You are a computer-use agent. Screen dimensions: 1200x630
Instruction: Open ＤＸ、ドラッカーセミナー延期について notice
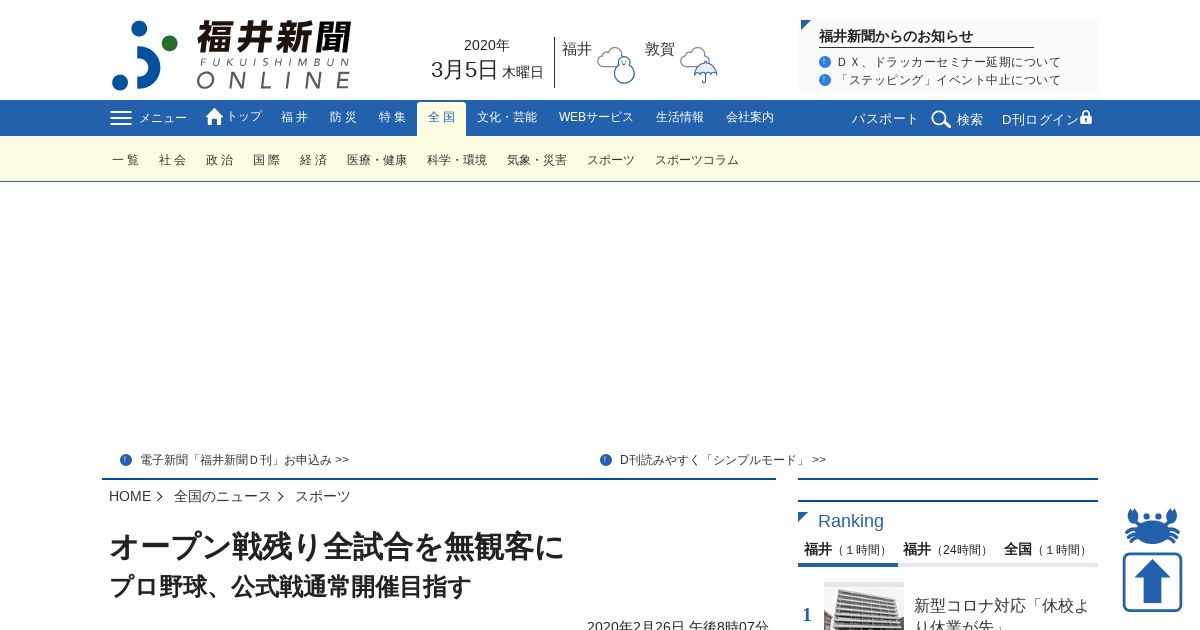click(948, 62)
